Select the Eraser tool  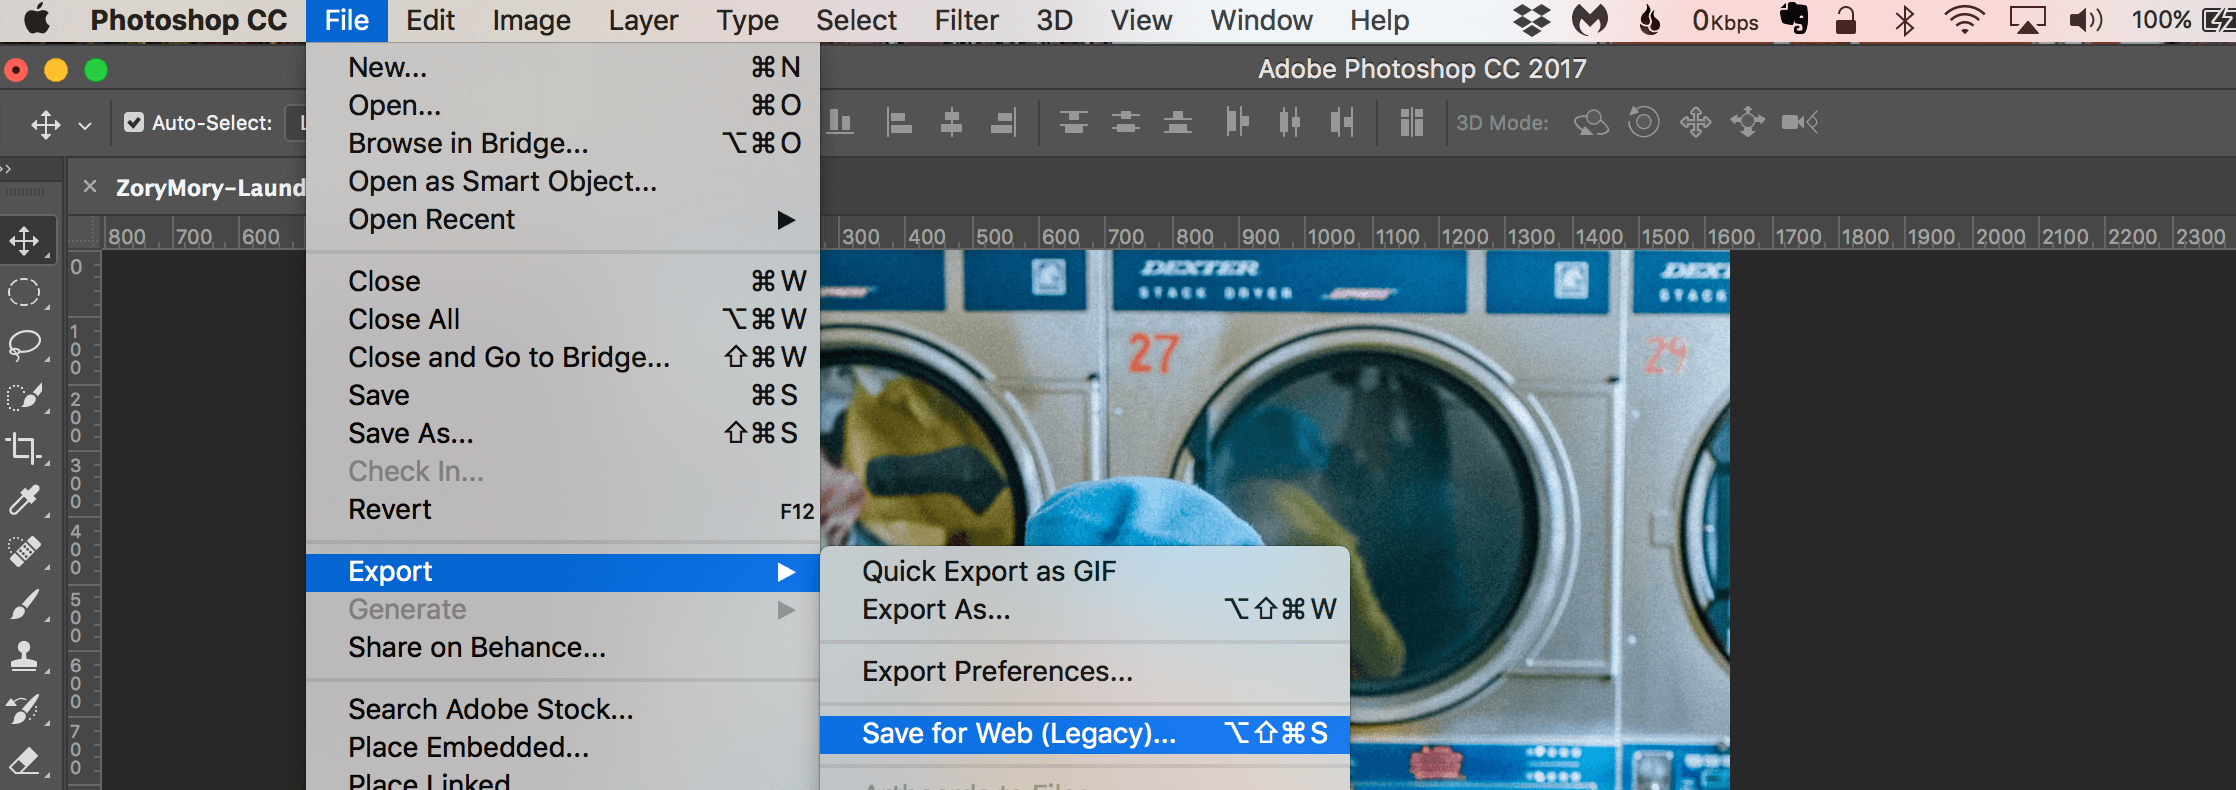pyautogui.click(x=24, y=761)
